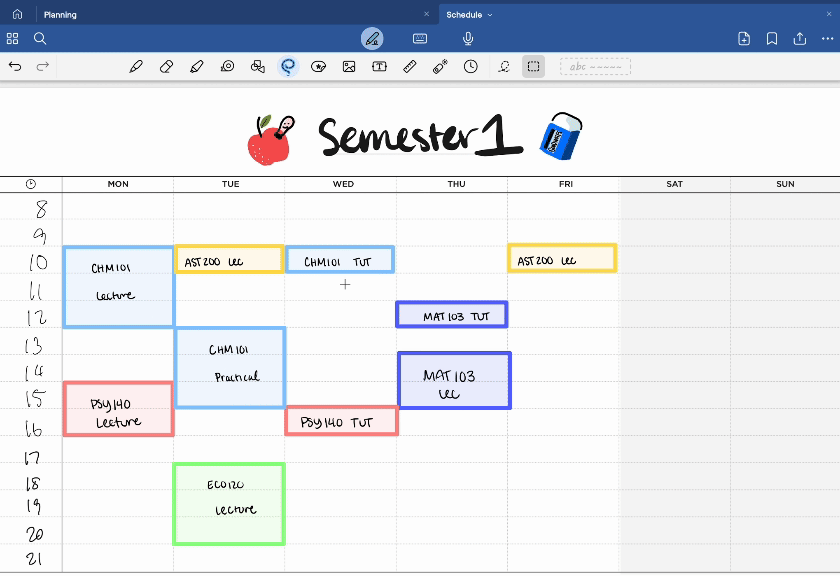The width and height of the screenshot is (840, 576).
Task: Expand the Schedule title dropdown
Action: pyautogui.click(x=490, y=15)
